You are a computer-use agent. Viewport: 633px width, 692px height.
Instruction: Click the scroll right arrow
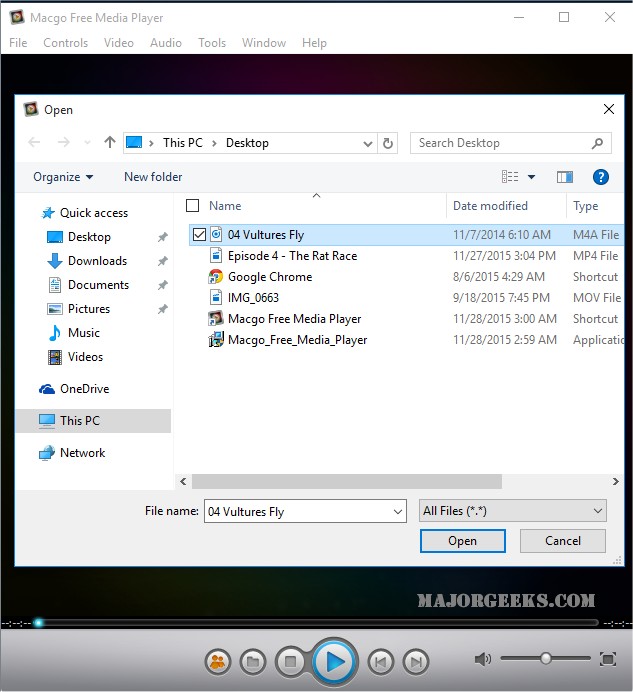tap(615, 481)
